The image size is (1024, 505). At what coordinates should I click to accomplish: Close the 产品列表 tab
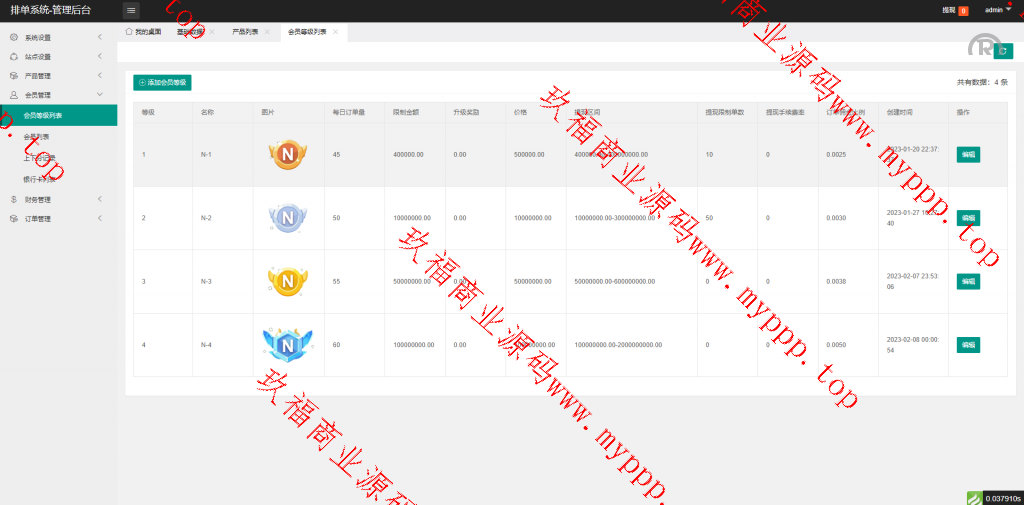[266, 32]
